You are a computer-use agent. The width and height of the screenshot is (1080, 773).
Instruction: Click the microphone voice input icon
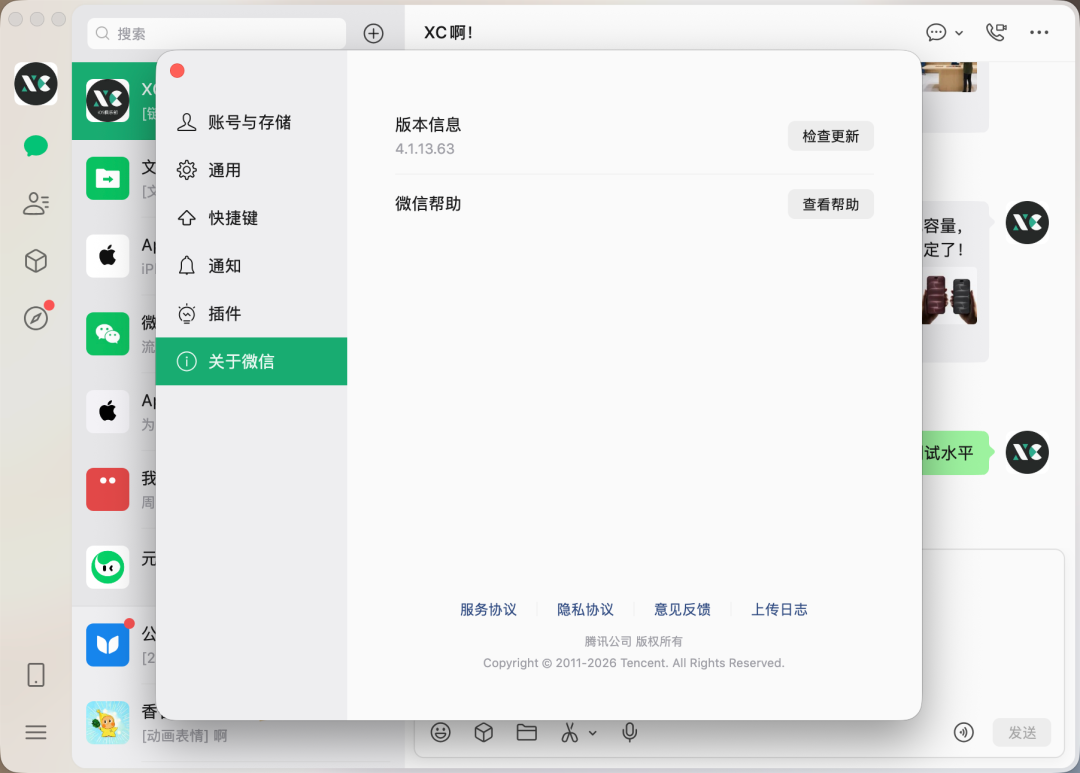[630, 732]
